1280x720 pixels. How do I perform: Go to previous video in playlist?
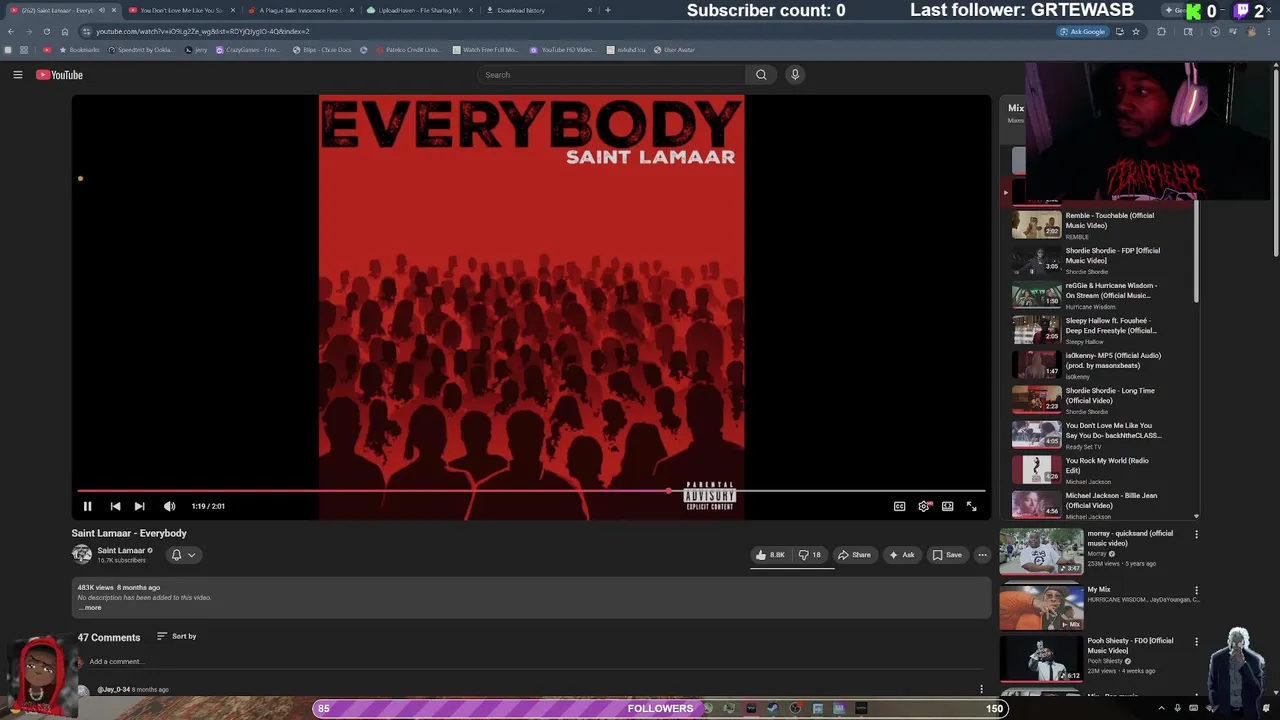pyautogui.click(x=115, y=506)
